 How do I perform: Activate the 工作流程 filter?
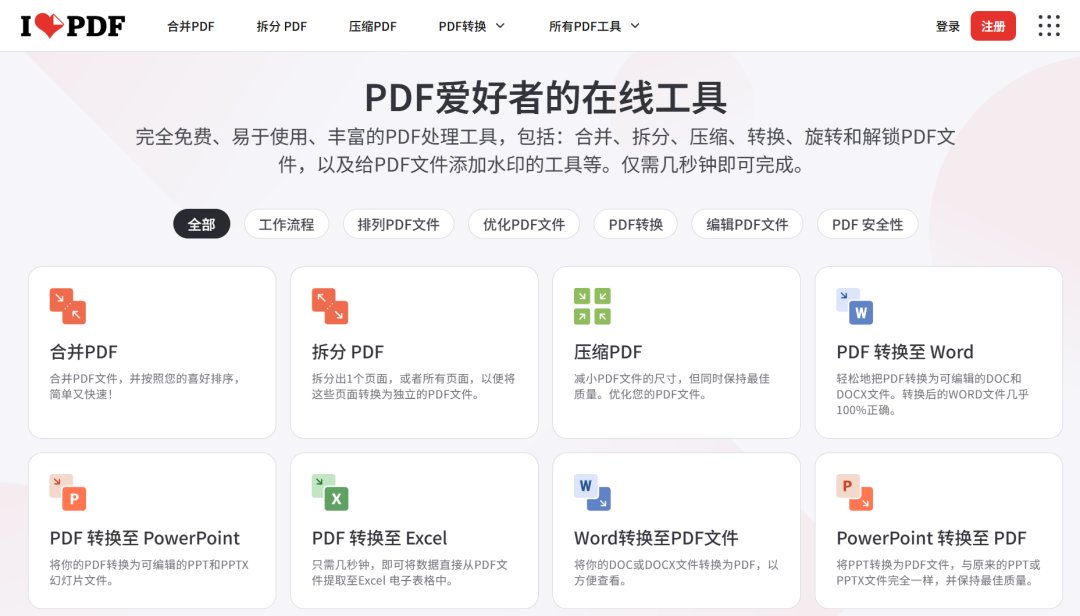(x=286, y=224)
